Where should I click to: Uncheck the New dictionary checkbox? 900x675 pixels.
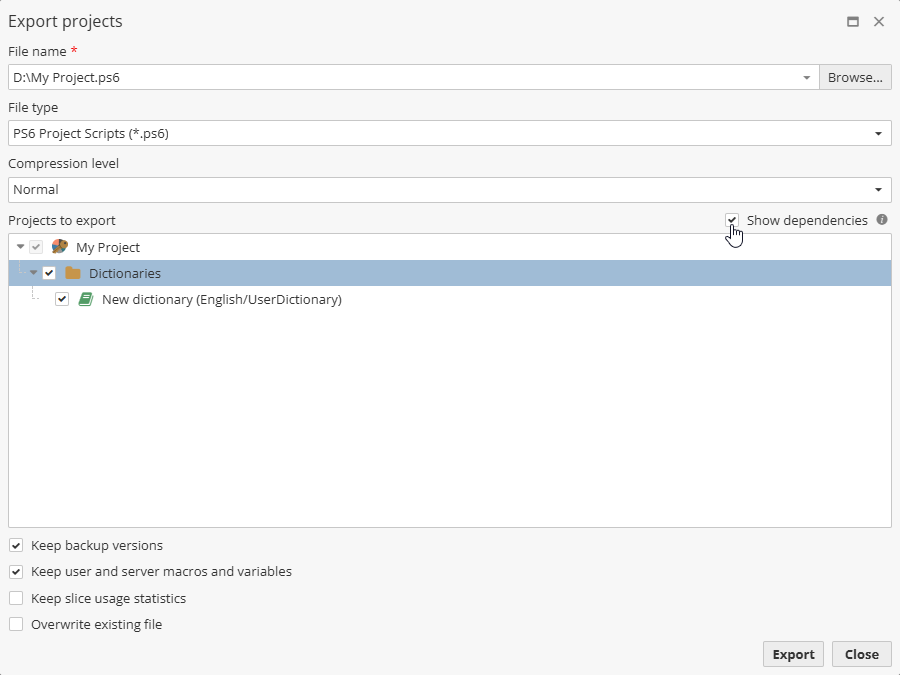point(62,299)
